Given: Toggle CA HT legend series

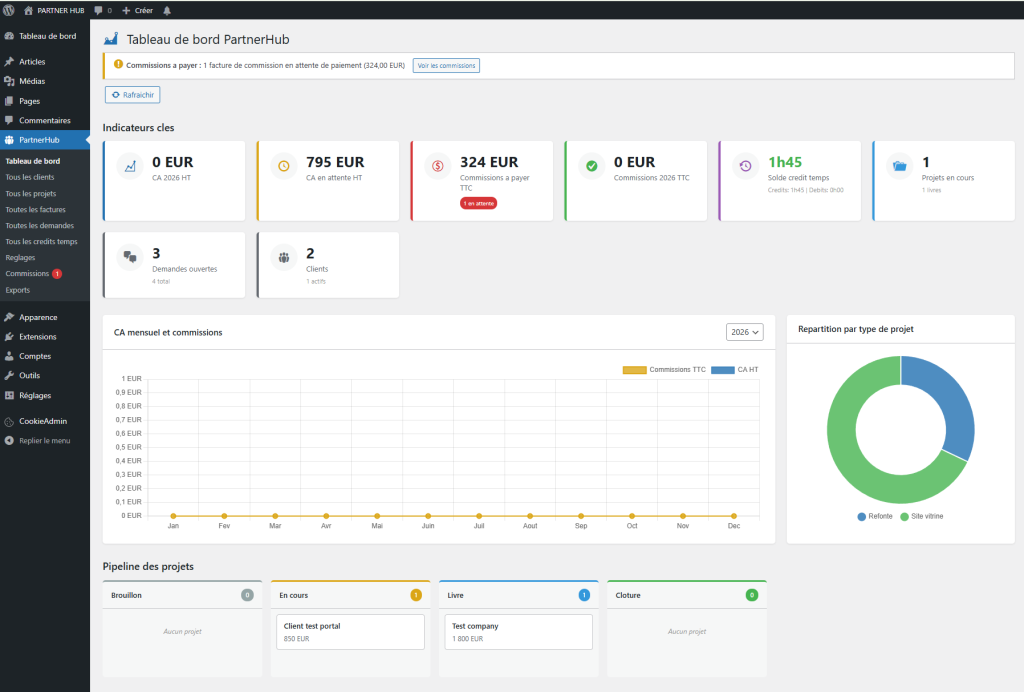Looking at the screenshot, I should click(735, 370).
